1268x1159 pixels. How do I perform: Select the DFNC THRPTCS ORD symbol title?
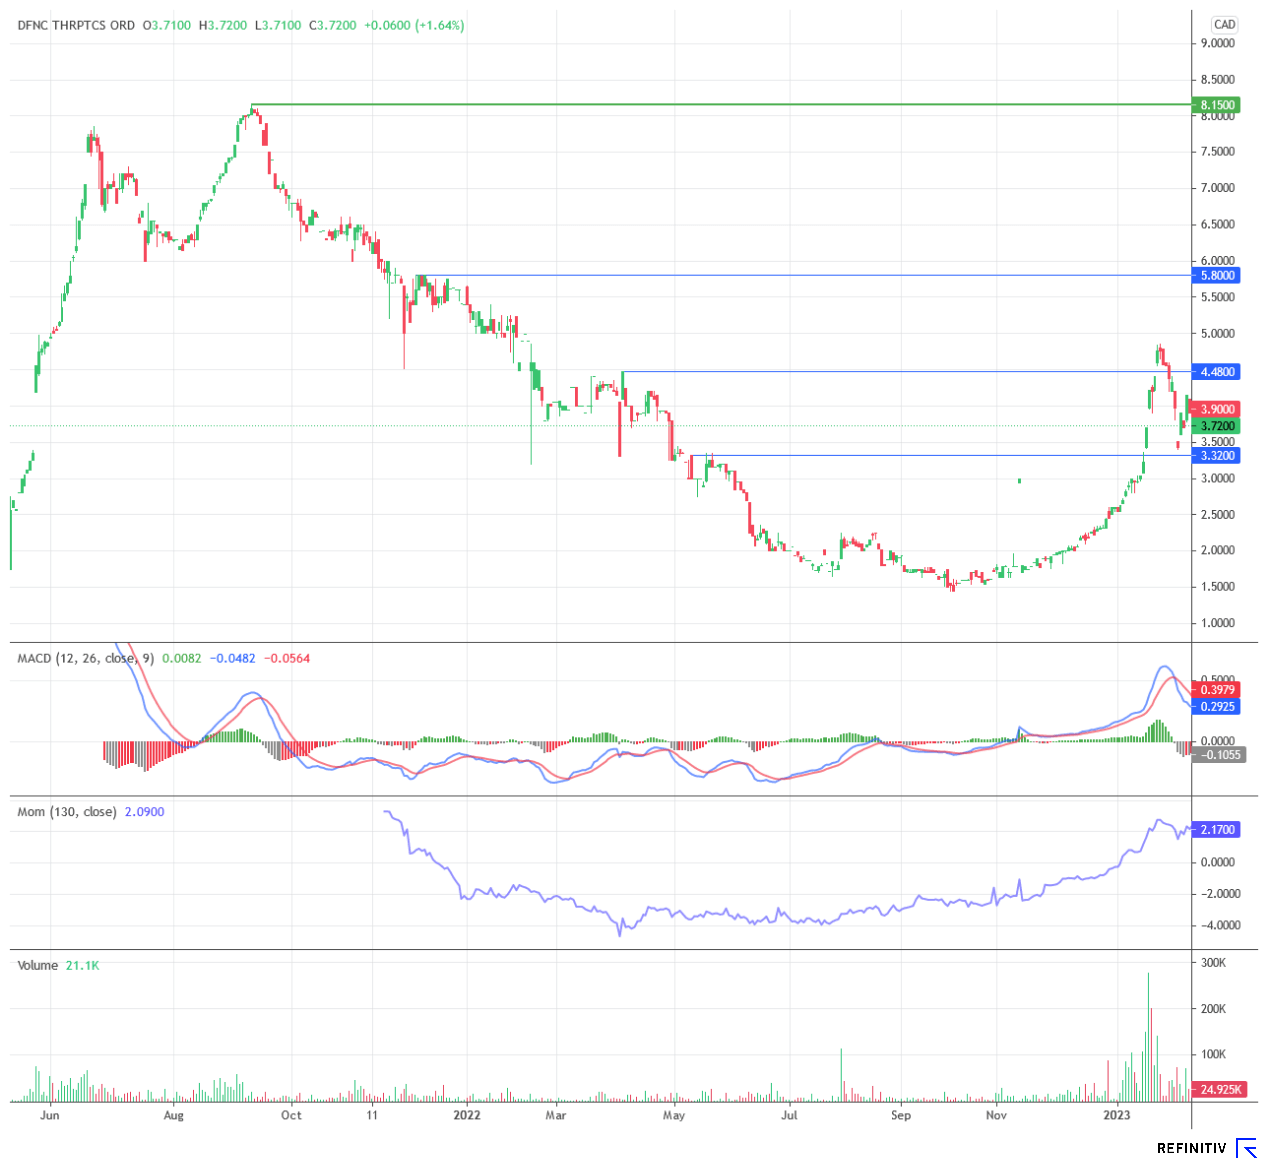tap(76, 25)
